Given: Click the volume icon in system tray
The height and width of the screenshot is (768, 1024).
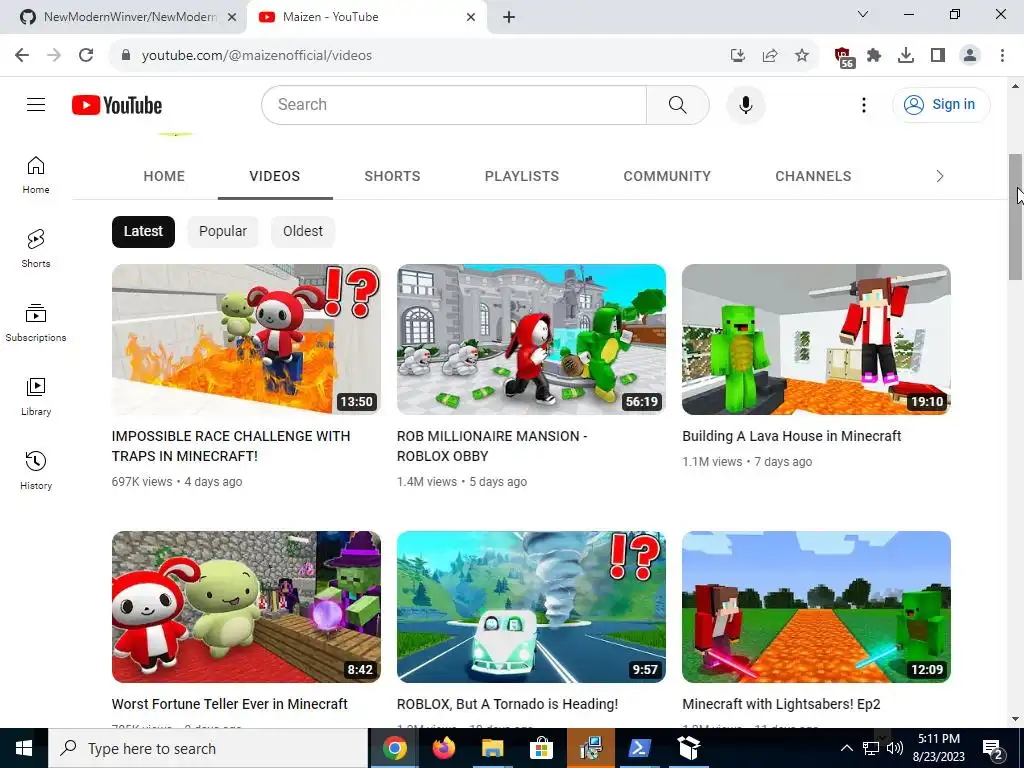Looking at the screenshot, I should [895, 748].
